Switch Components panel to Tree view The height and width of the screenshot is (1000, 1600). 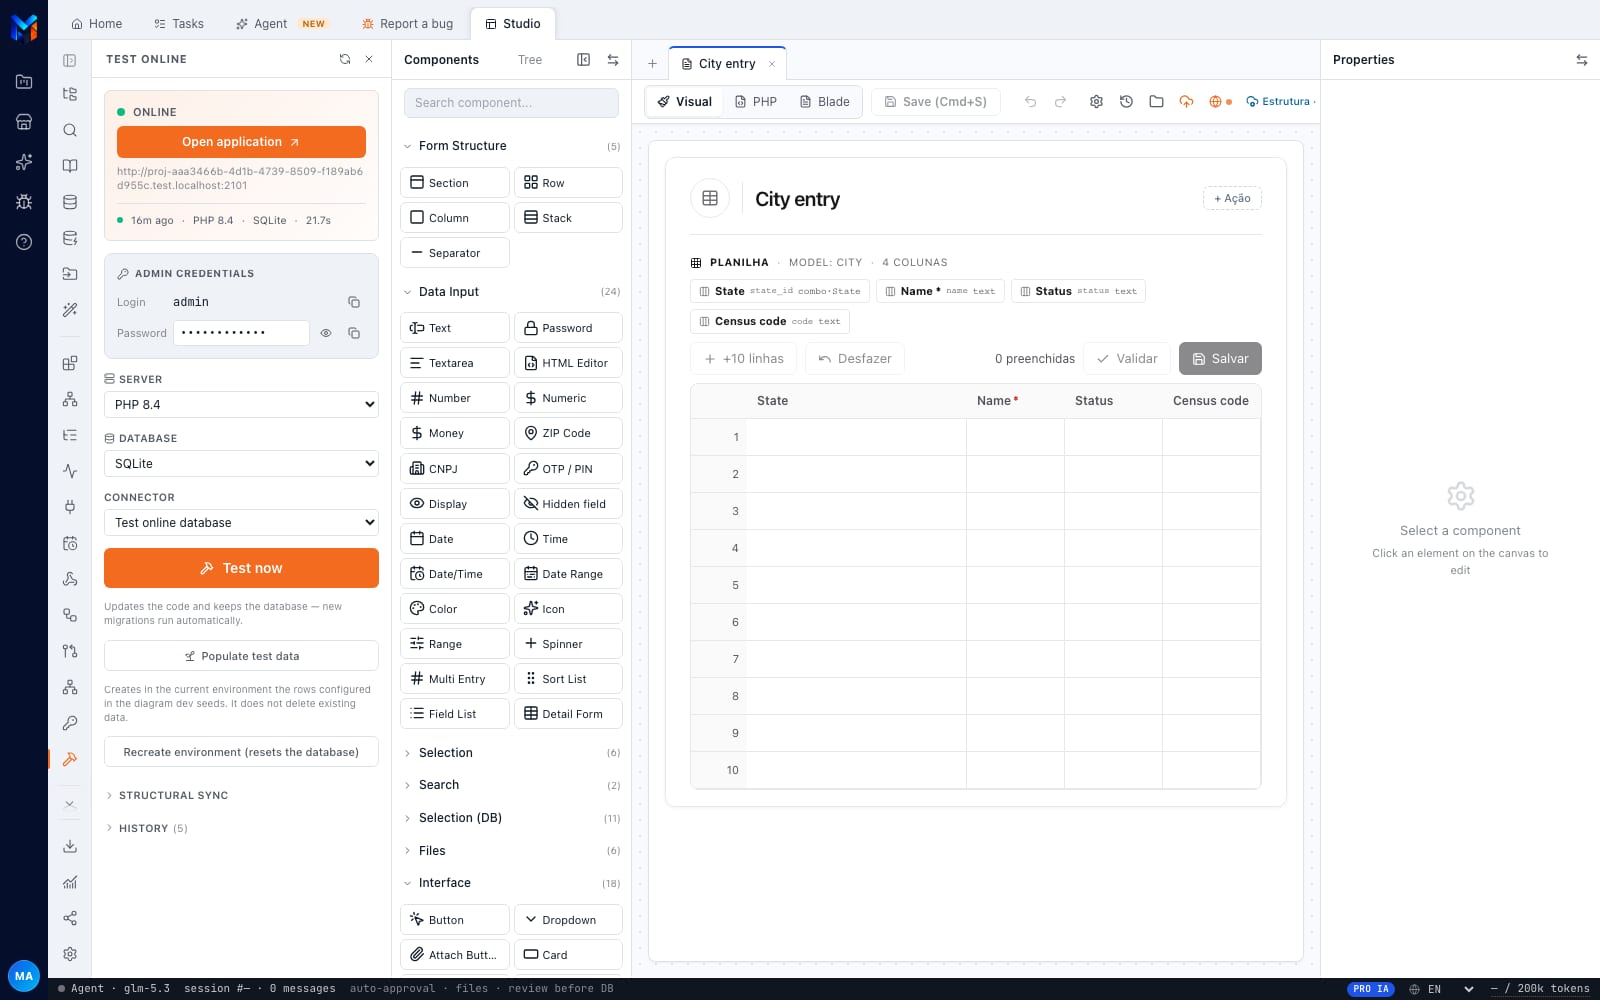(x=530, y=60)
